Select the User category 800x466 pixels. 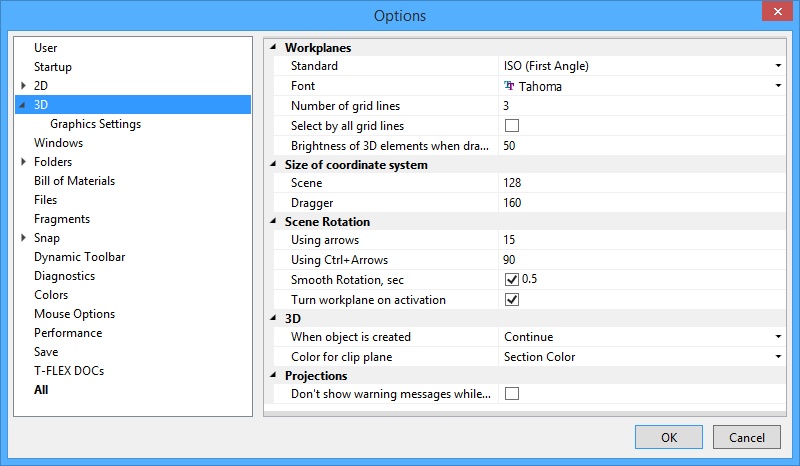pos(45,48)
